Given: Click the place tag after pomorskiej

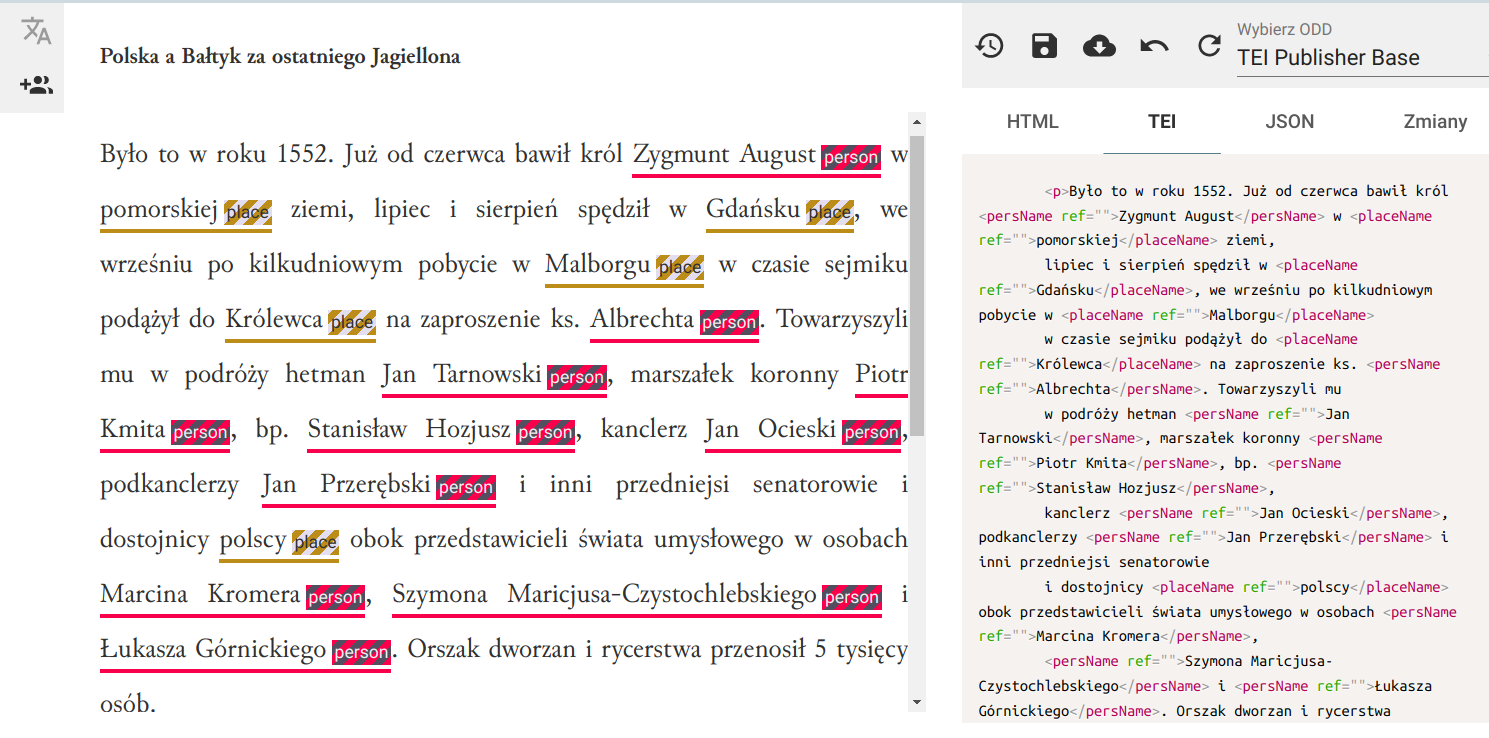Looking at the screenshot, I should (248, 212).
